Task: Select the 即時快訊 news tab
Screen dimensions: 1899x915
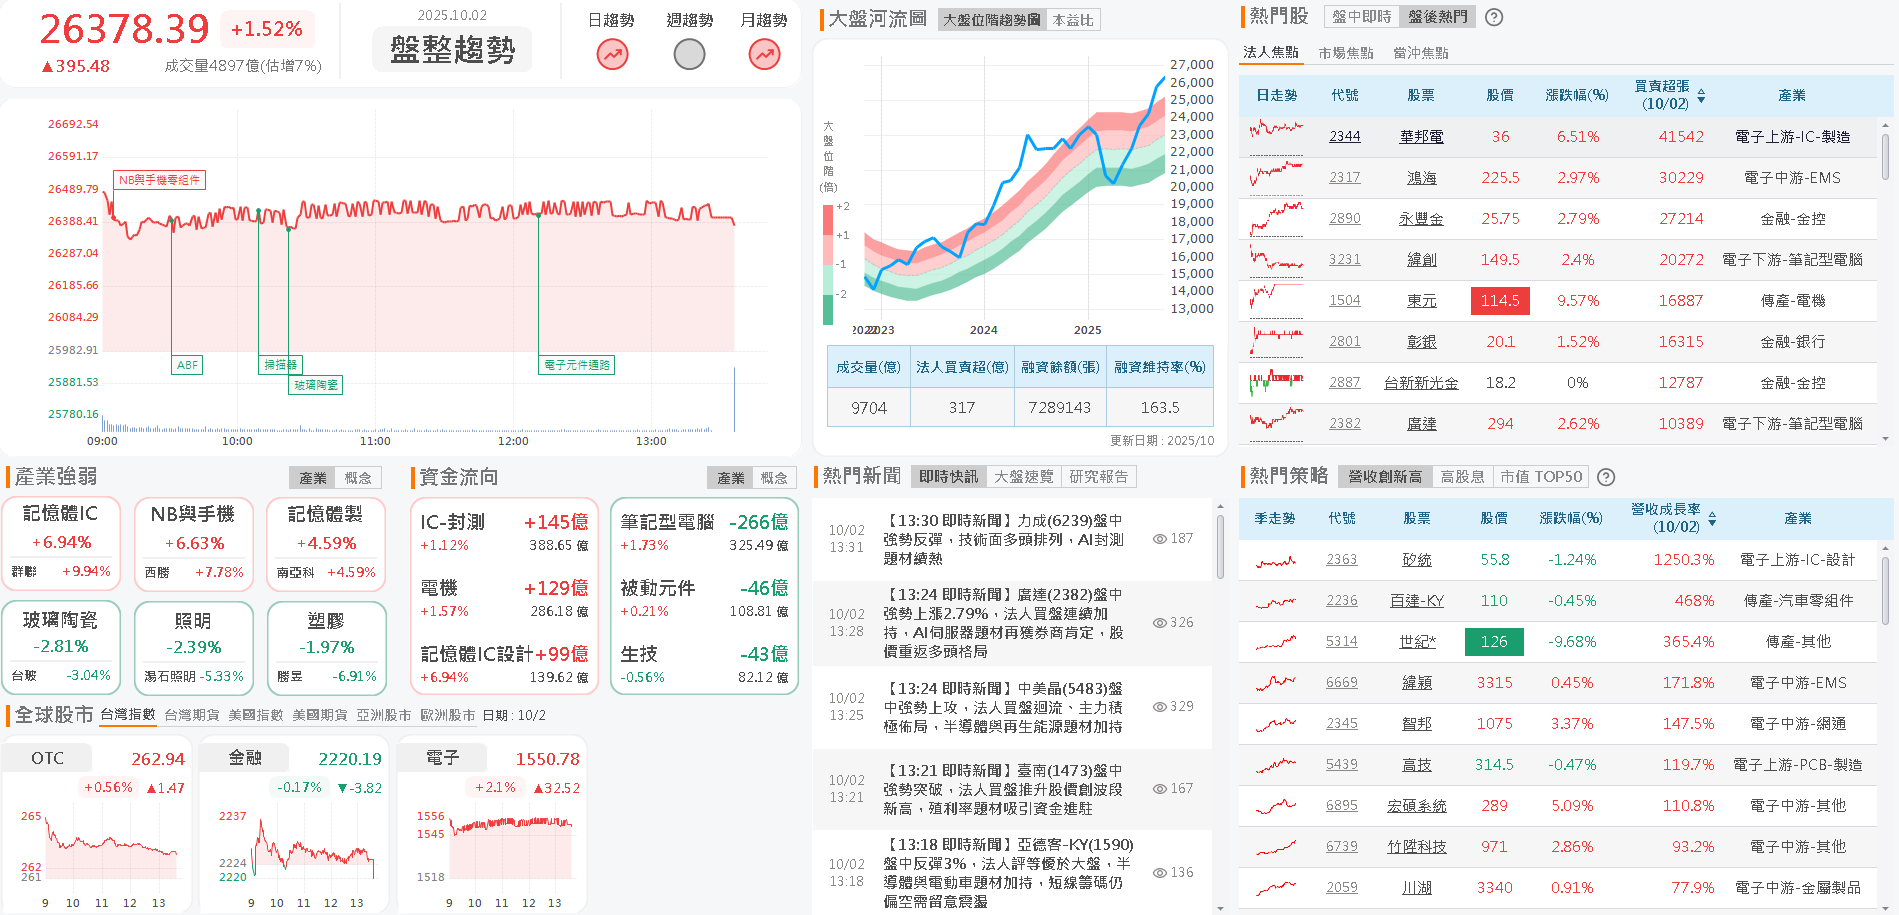Action: (x=949, y=477)
